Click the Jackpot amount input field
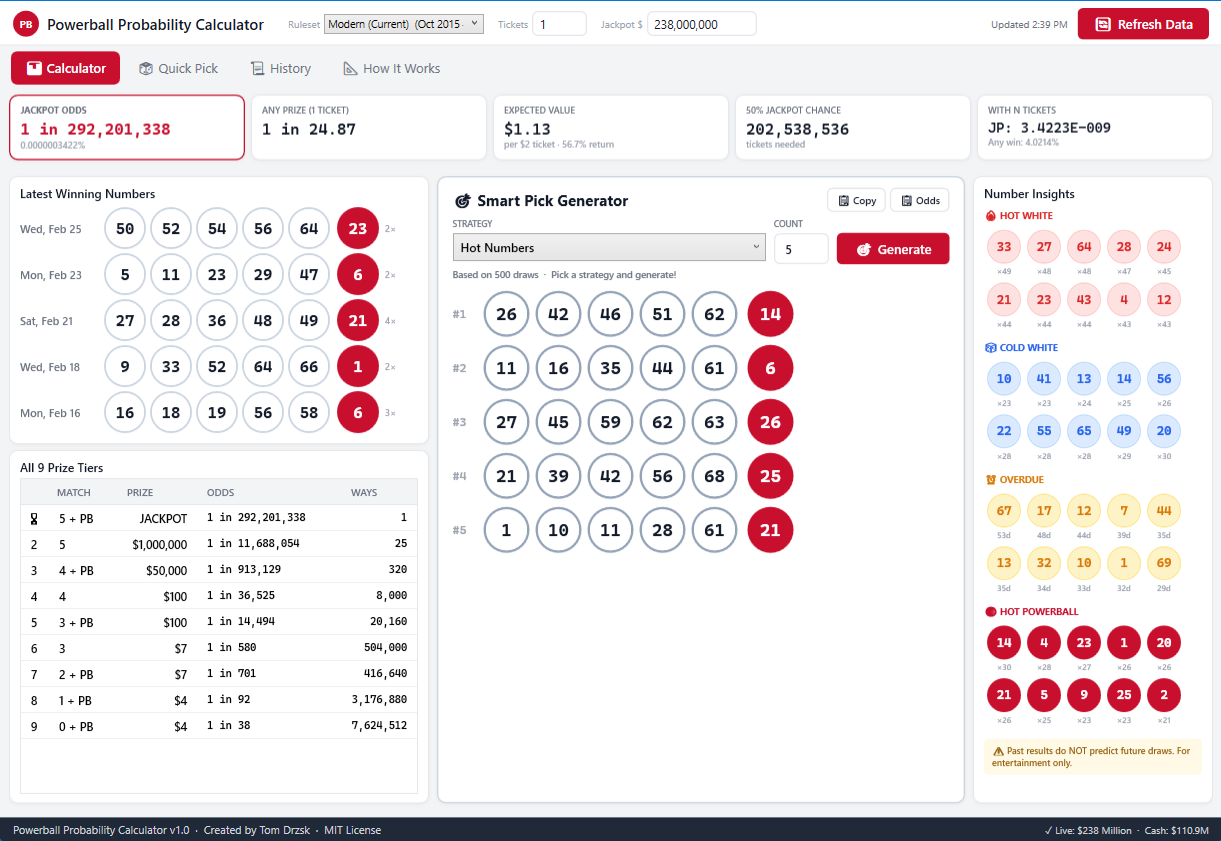Screen dimensions: 1221x841 [702, 24]
